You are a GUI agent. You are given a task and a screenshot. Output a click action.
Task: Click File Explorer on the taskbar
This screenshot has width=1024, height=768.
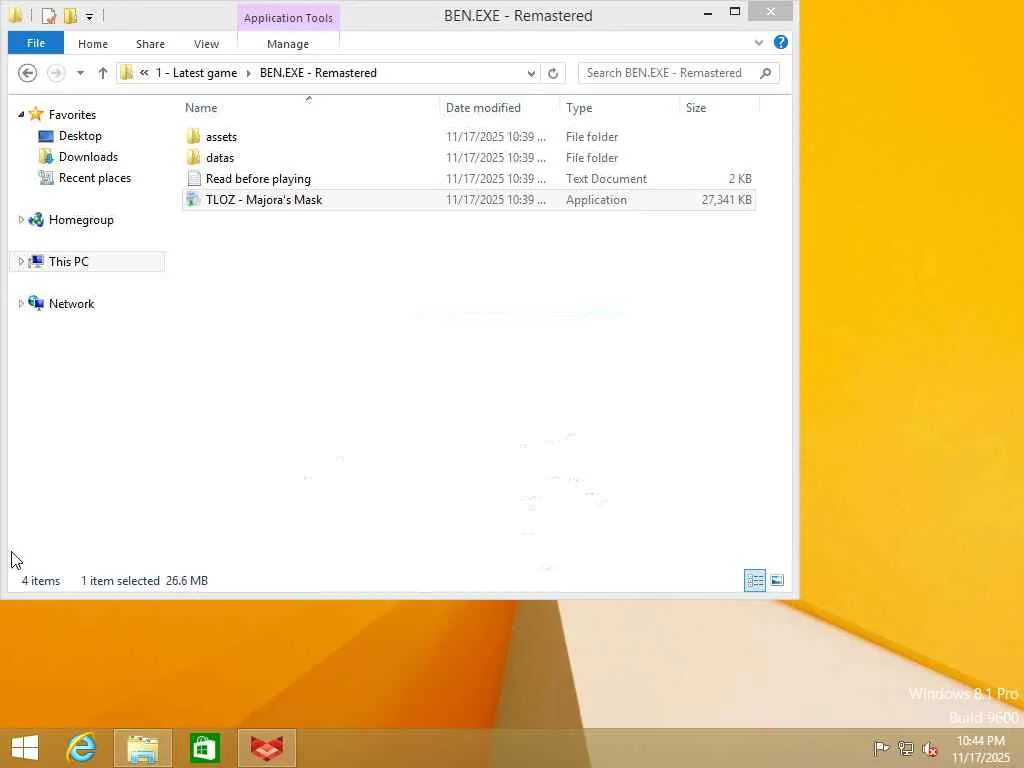pos(143,748)
